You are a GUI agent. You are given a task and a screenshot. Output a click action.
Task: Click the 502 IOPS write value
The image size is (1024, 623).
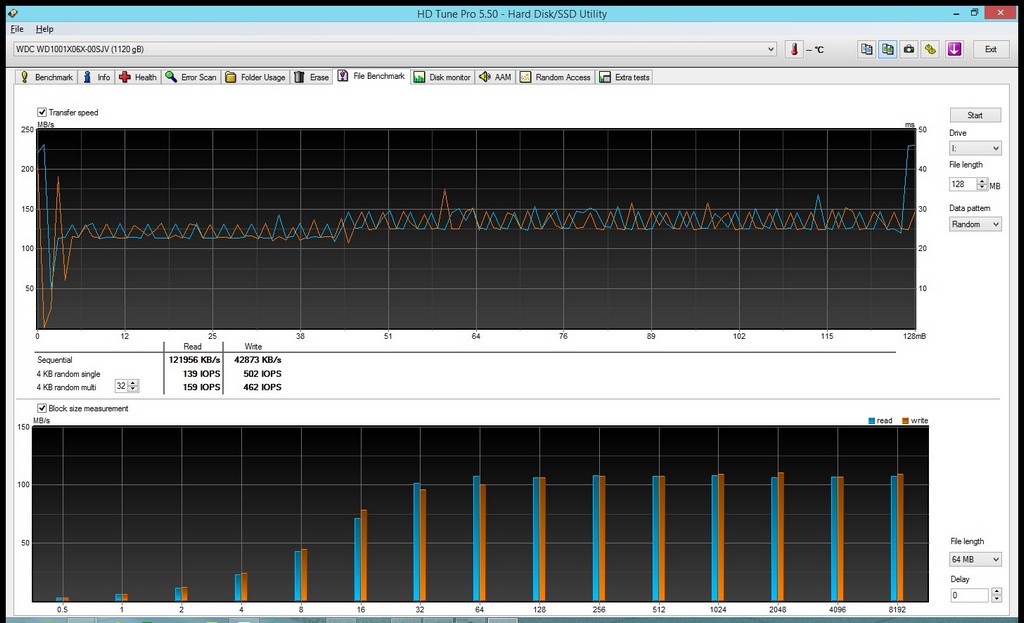(263, 374)
